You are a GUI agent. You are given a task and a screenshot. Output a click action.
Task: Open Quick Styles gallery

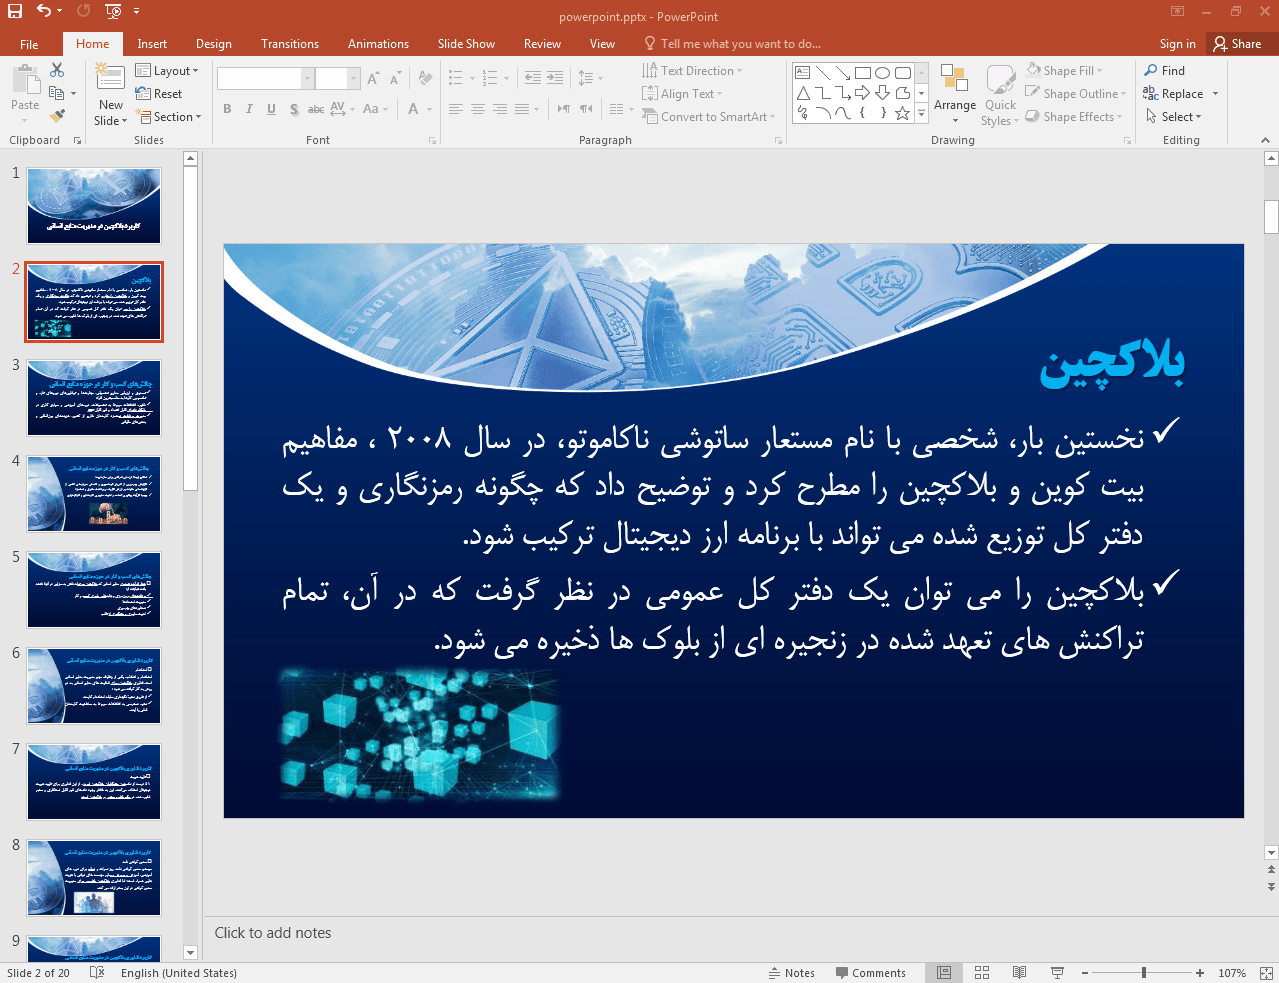coord(1000,96)
